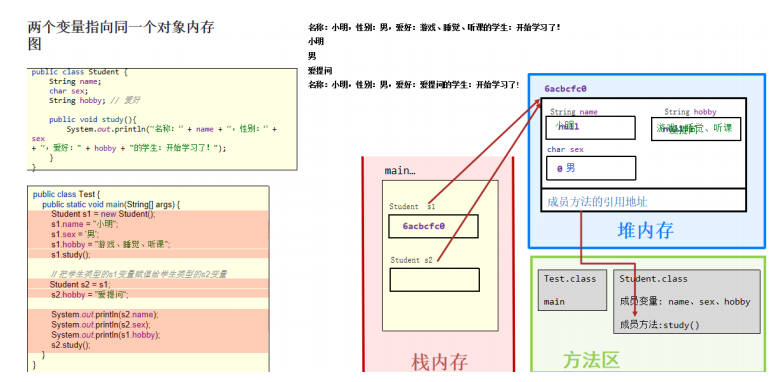The height and width of the screenshot is (382, 781).
Task: Click the 栈内存 label
Action: 439,362
